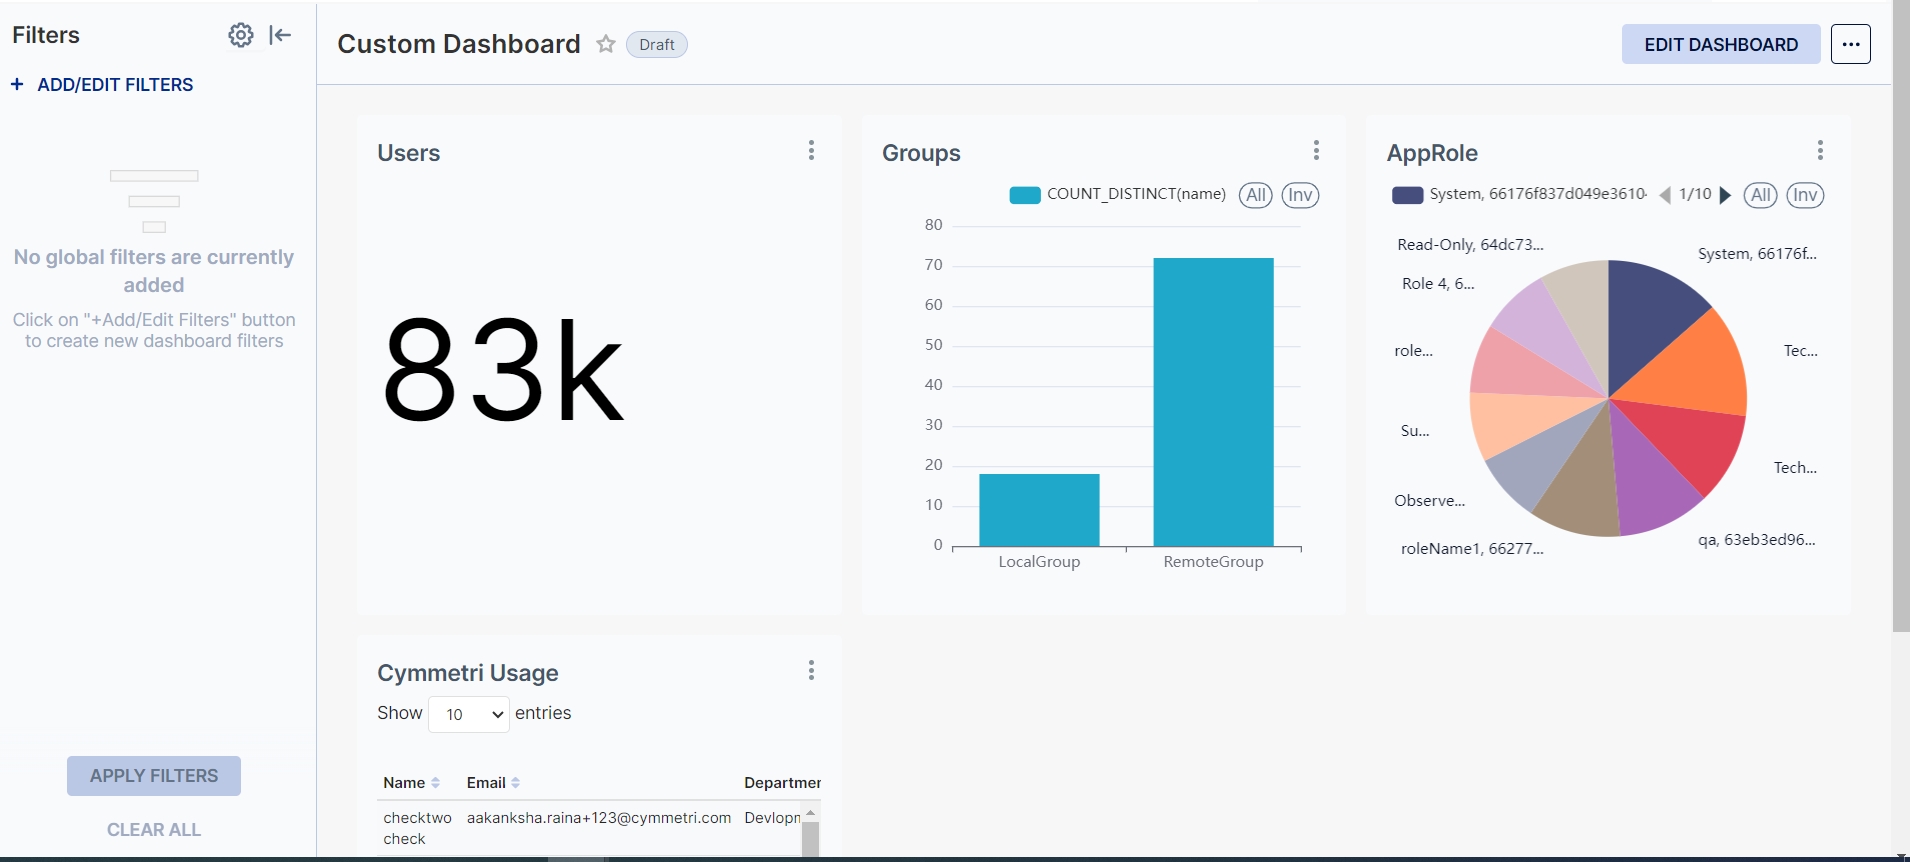Viewport: 1910px width, 862px height.
Task: Select All in the Groups chart legend
Action: (1255, 195)
